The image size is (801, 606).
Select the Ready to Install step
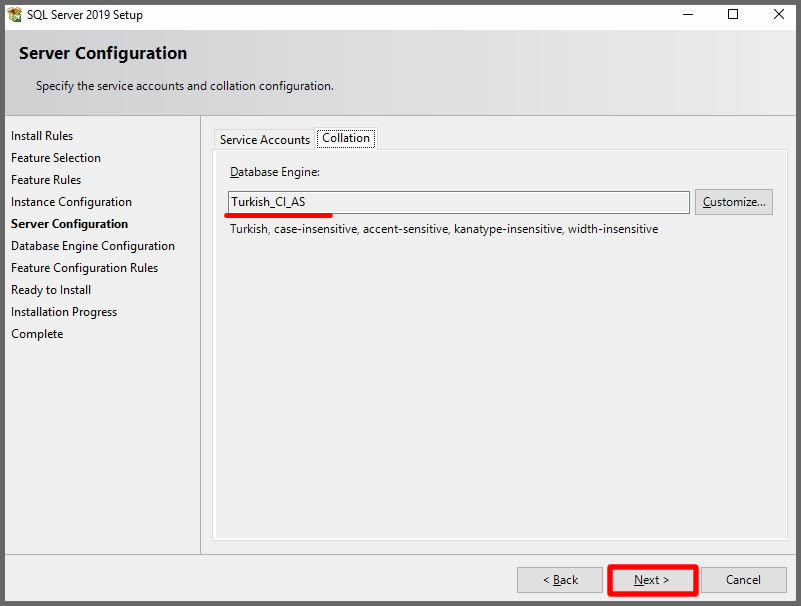51,290
